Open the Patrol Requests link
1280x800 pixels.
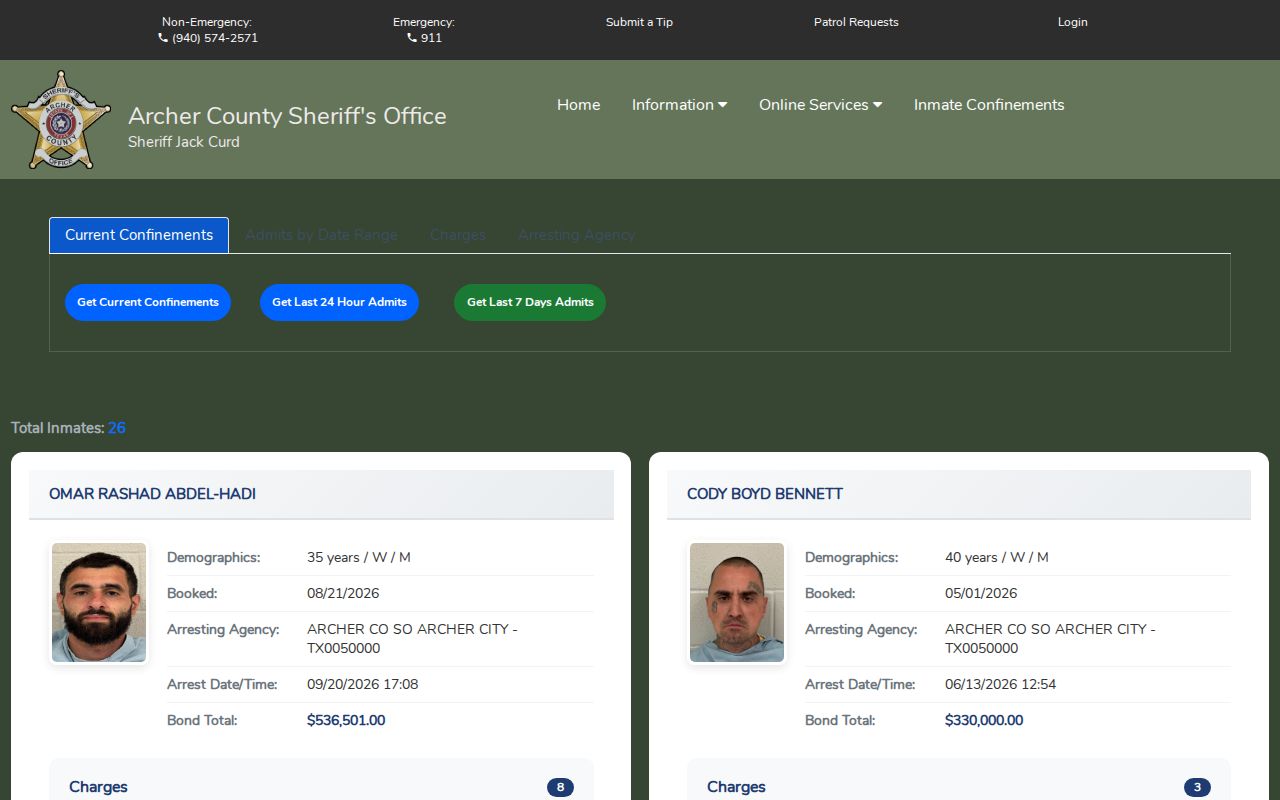pyautogui.click(x=856, y=22)
